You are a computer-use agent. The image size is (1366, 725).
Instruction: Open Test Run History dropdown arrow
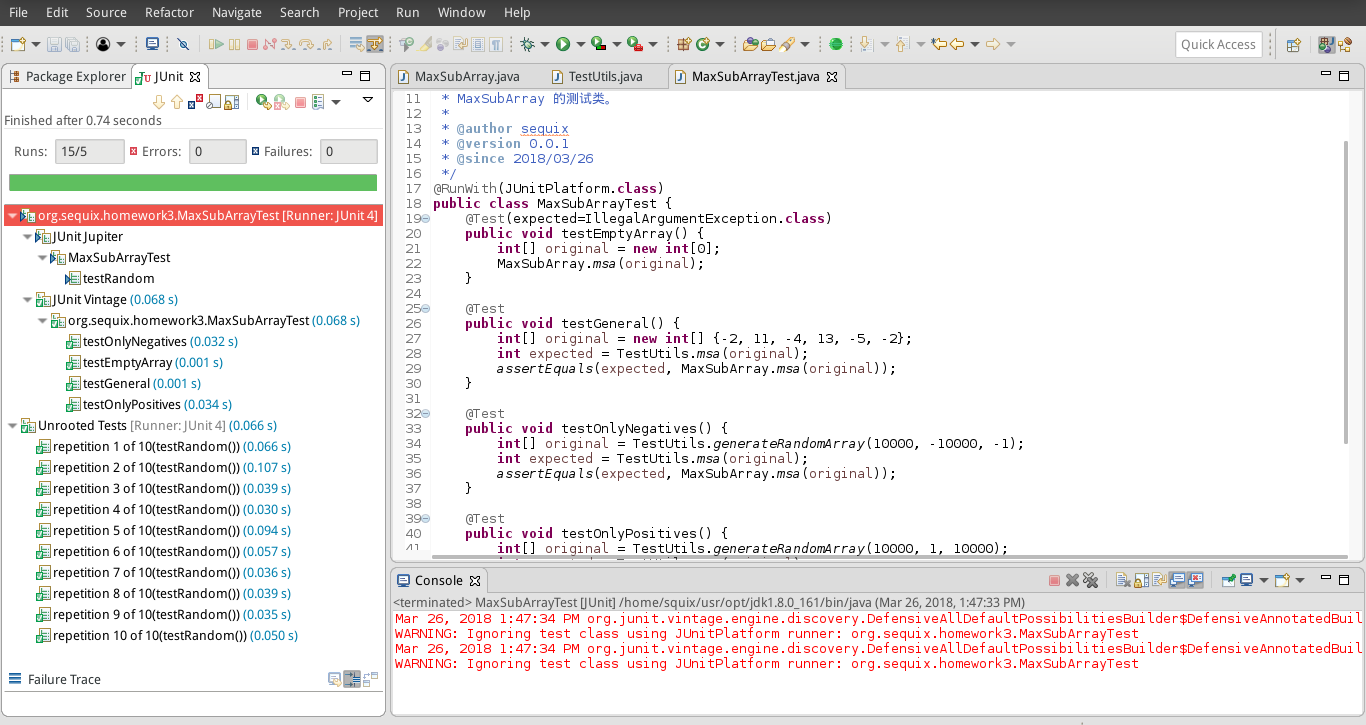(336, 102)
